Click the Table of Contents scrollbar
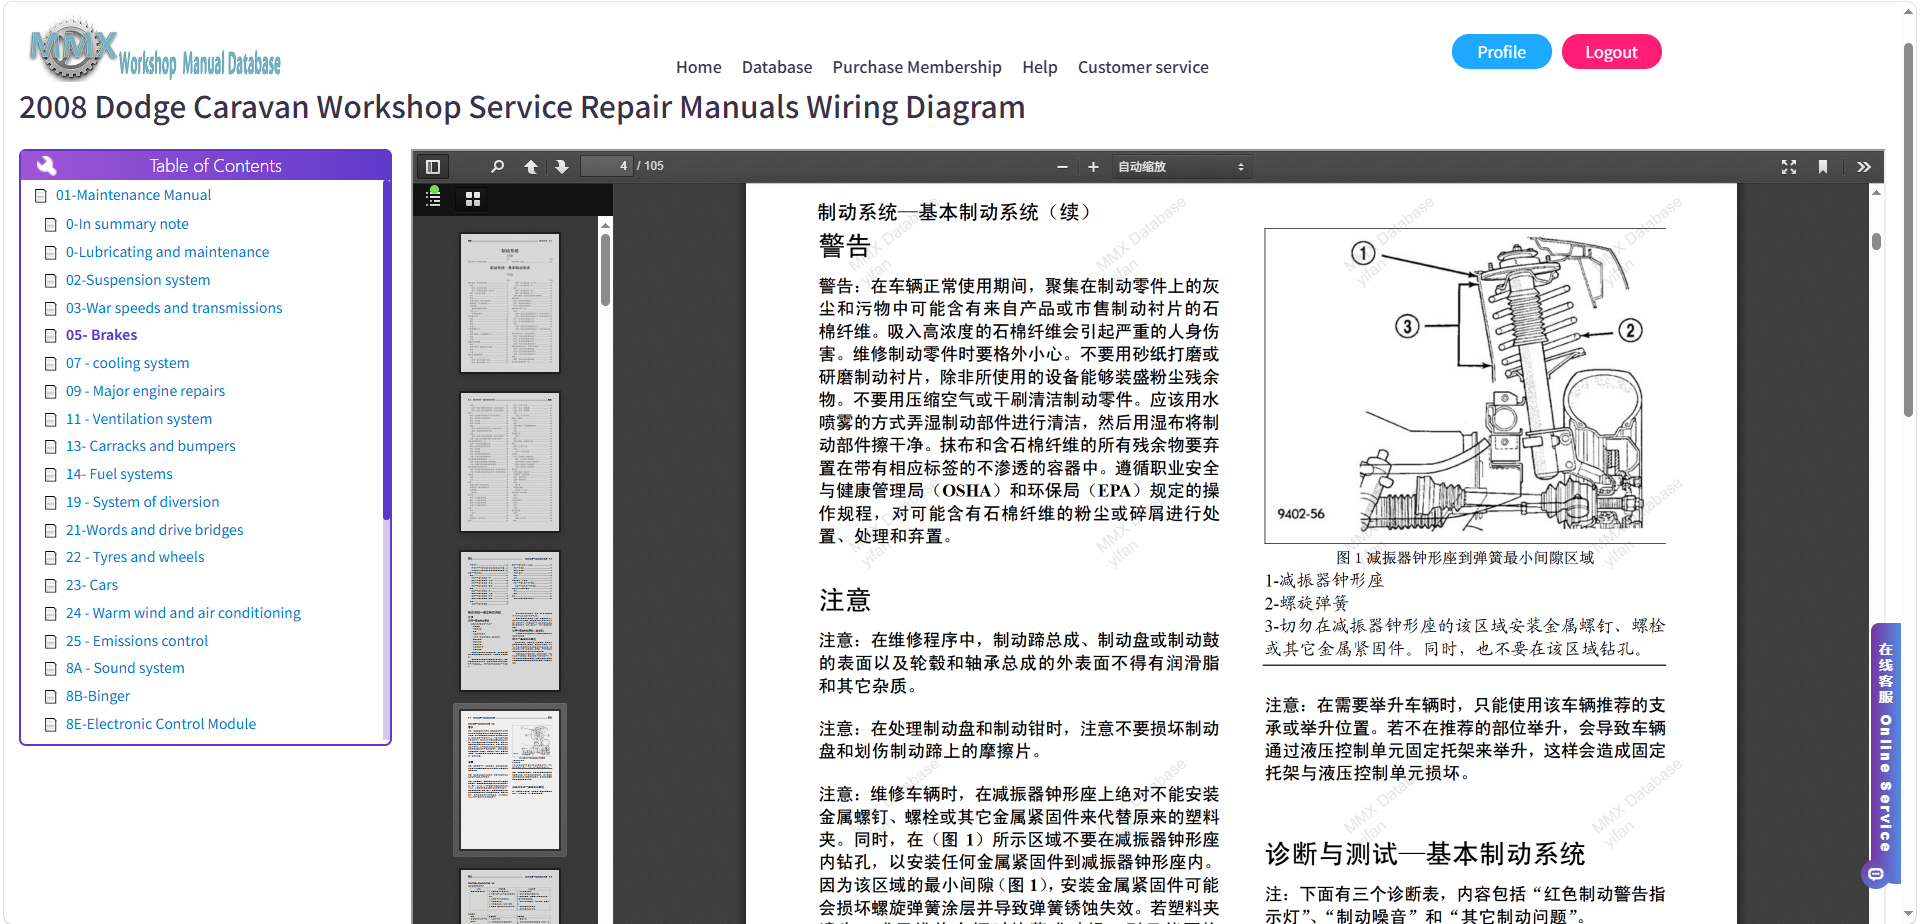Image resolution: width=1920 pixels, height=924 pixels. coord(386,350)
